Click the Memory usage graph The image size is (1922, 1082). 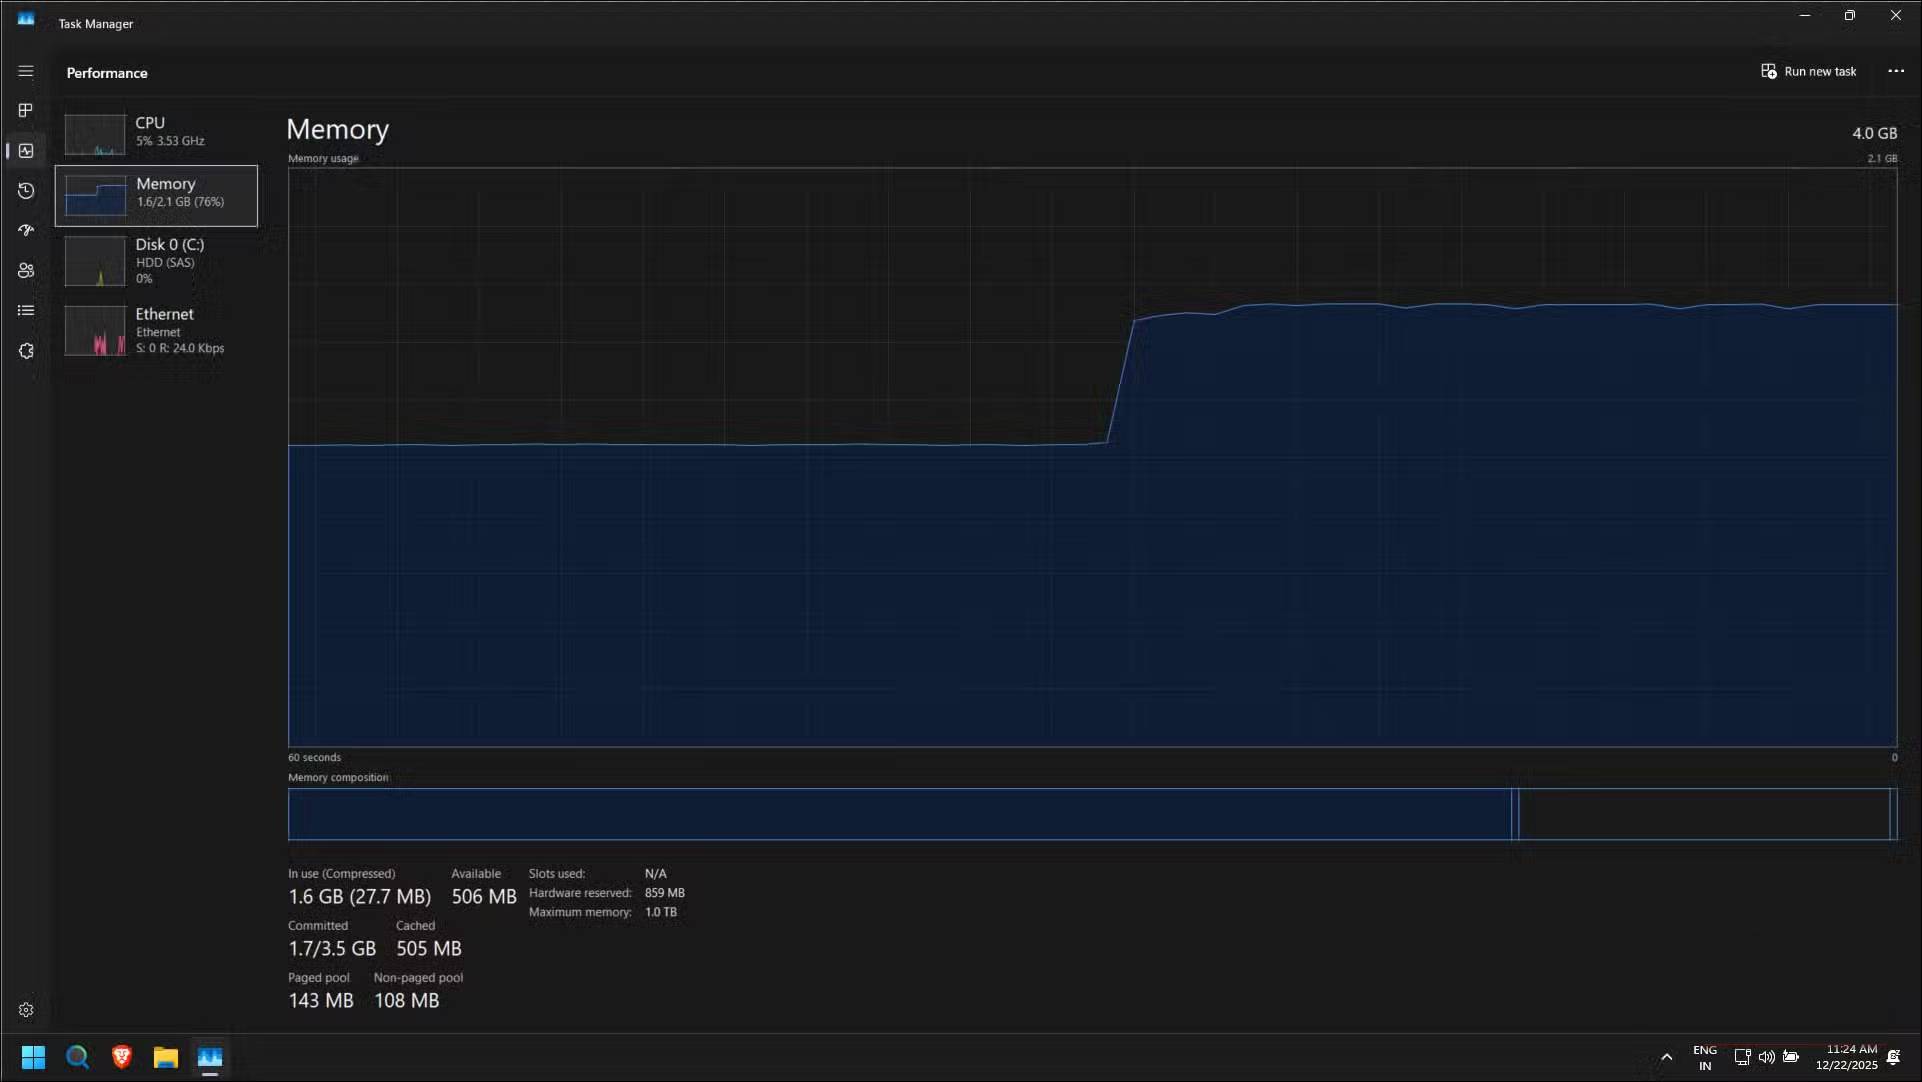1092,457
